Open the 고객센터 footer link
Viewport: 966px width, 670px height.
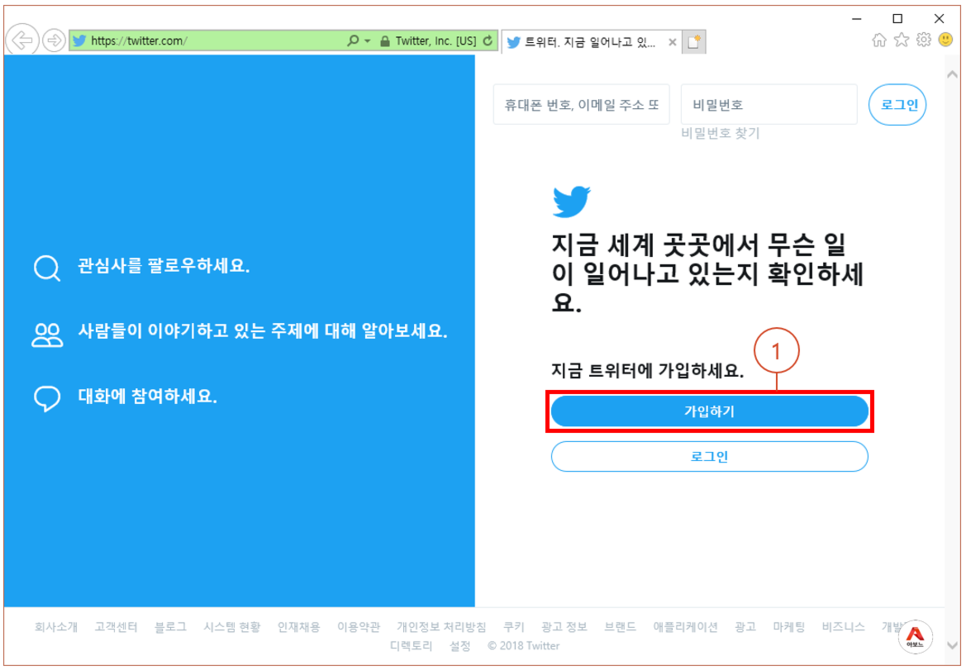[116, 627]
